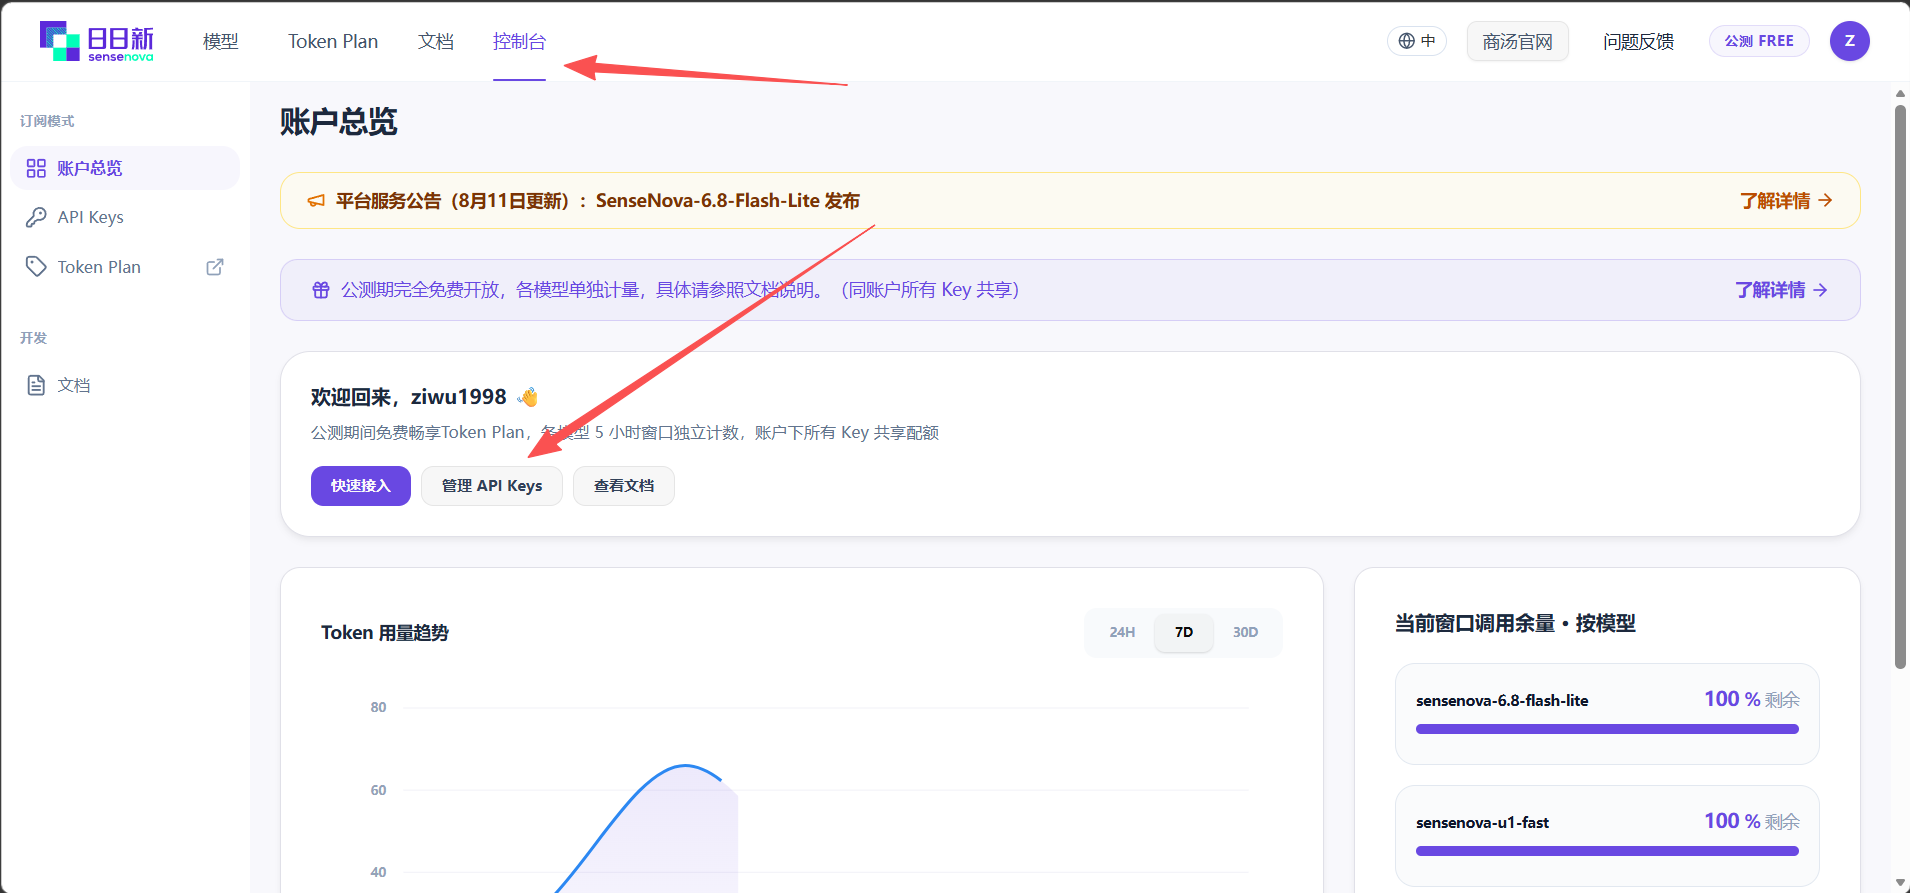1910x893 pixels.
Task: Click arrow icon in the purple beta banner
Action: pyautogui.click(x=1820, y=290)
